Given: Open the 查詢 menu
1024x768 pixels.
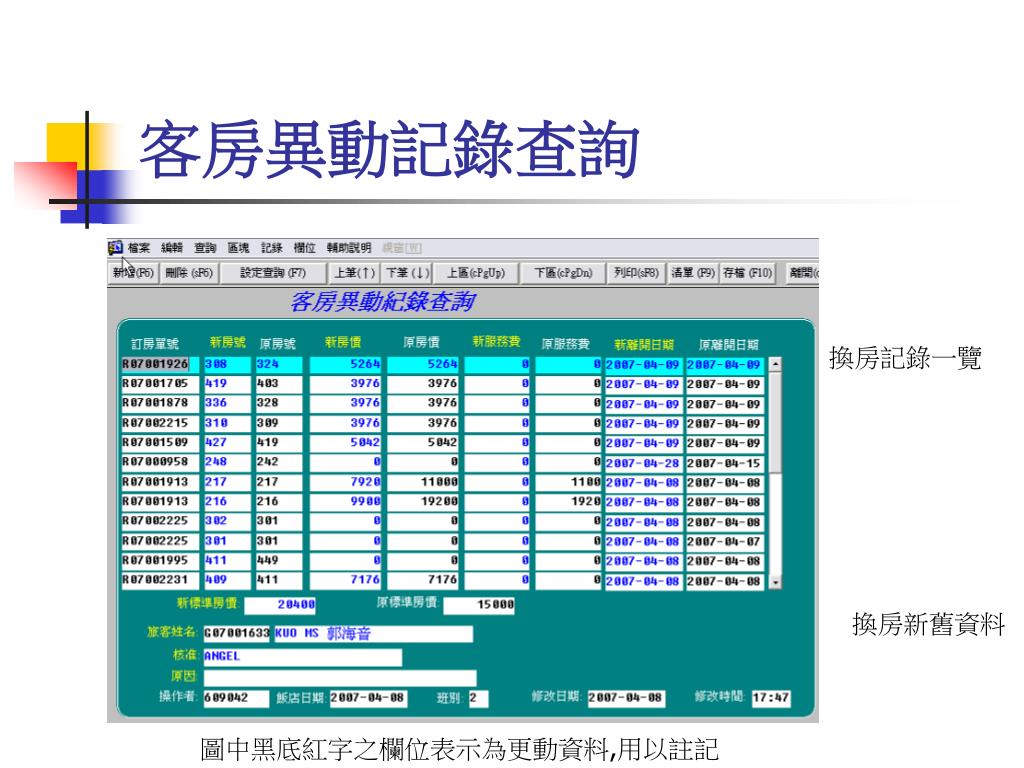Looking at the screenshot, I should point(205,248).
